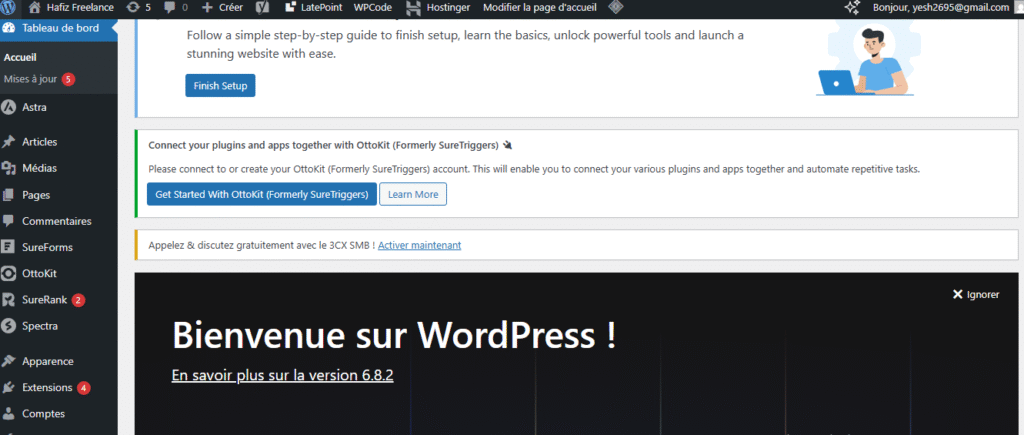Open the Apparence paintbrush icon
The height and width of the screenshot is (435, 1024).
(x=9, y=361)
